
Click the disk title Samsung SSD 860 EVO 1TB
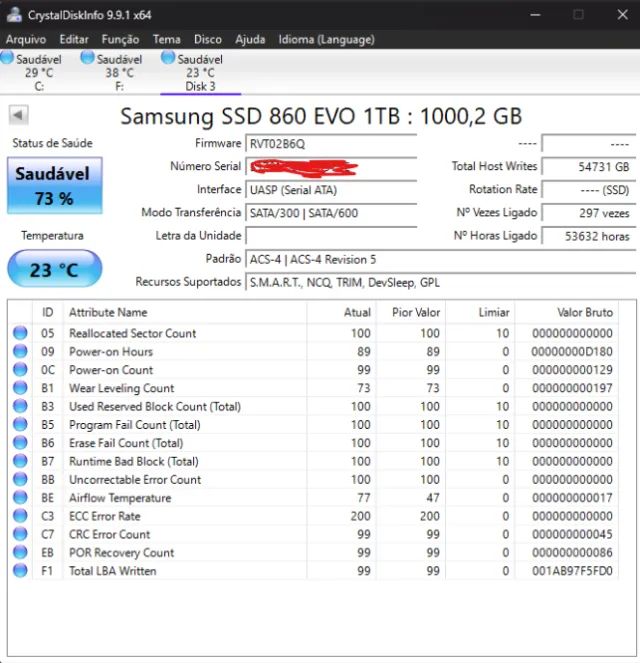click(x=321, y=116)
